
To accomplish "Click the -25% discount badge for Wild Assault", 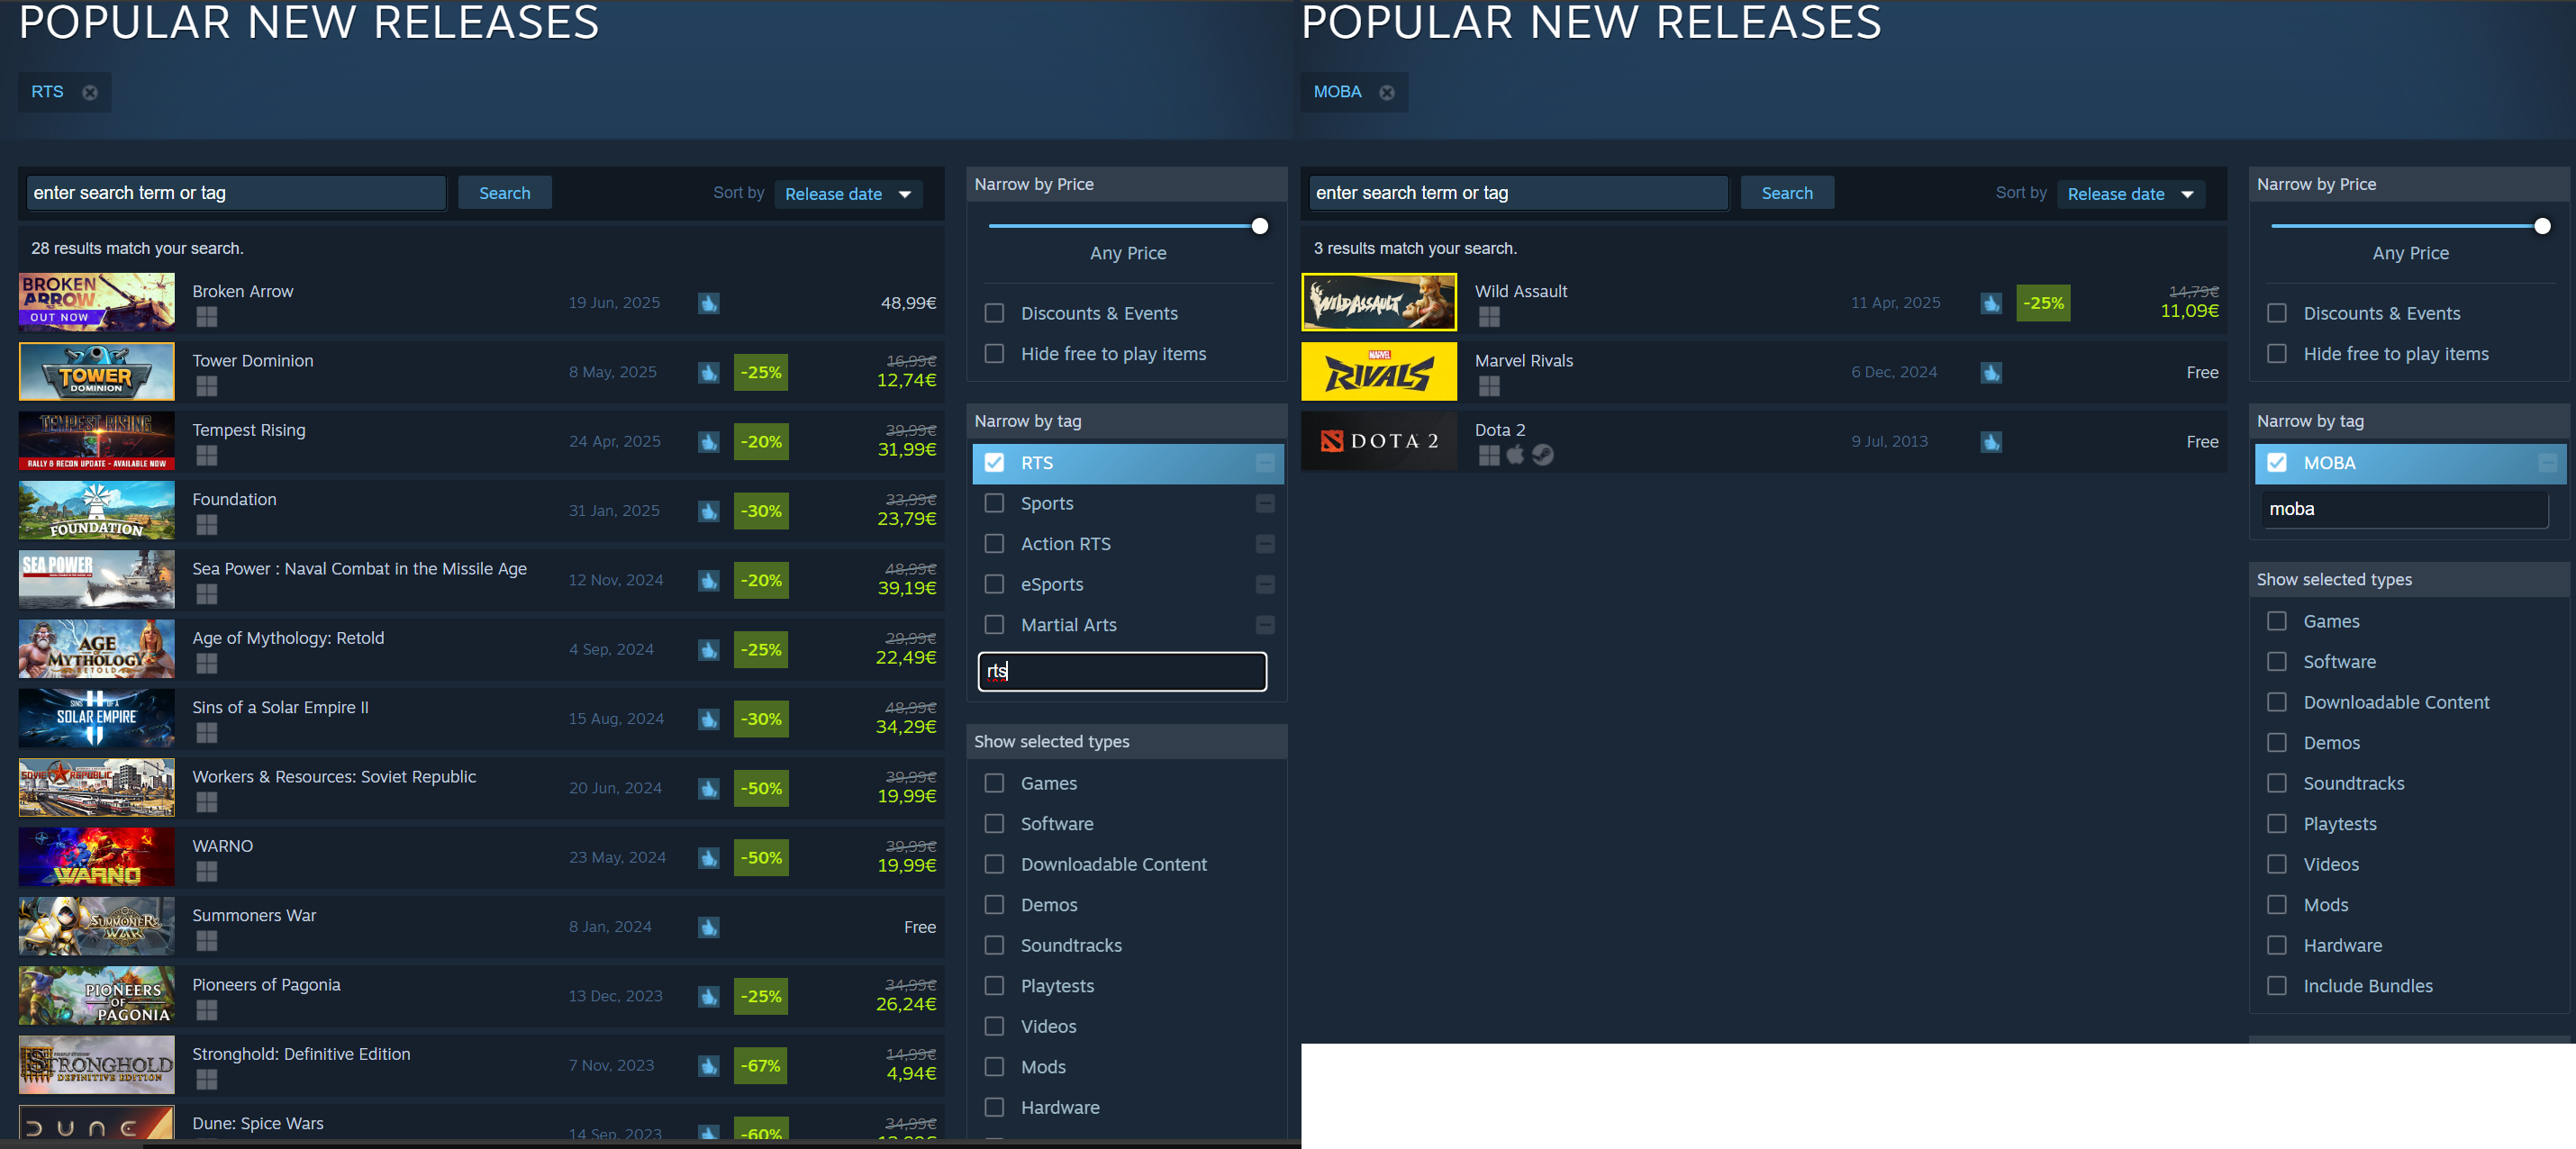I will pyautogui.click(x=2043, y=303).
